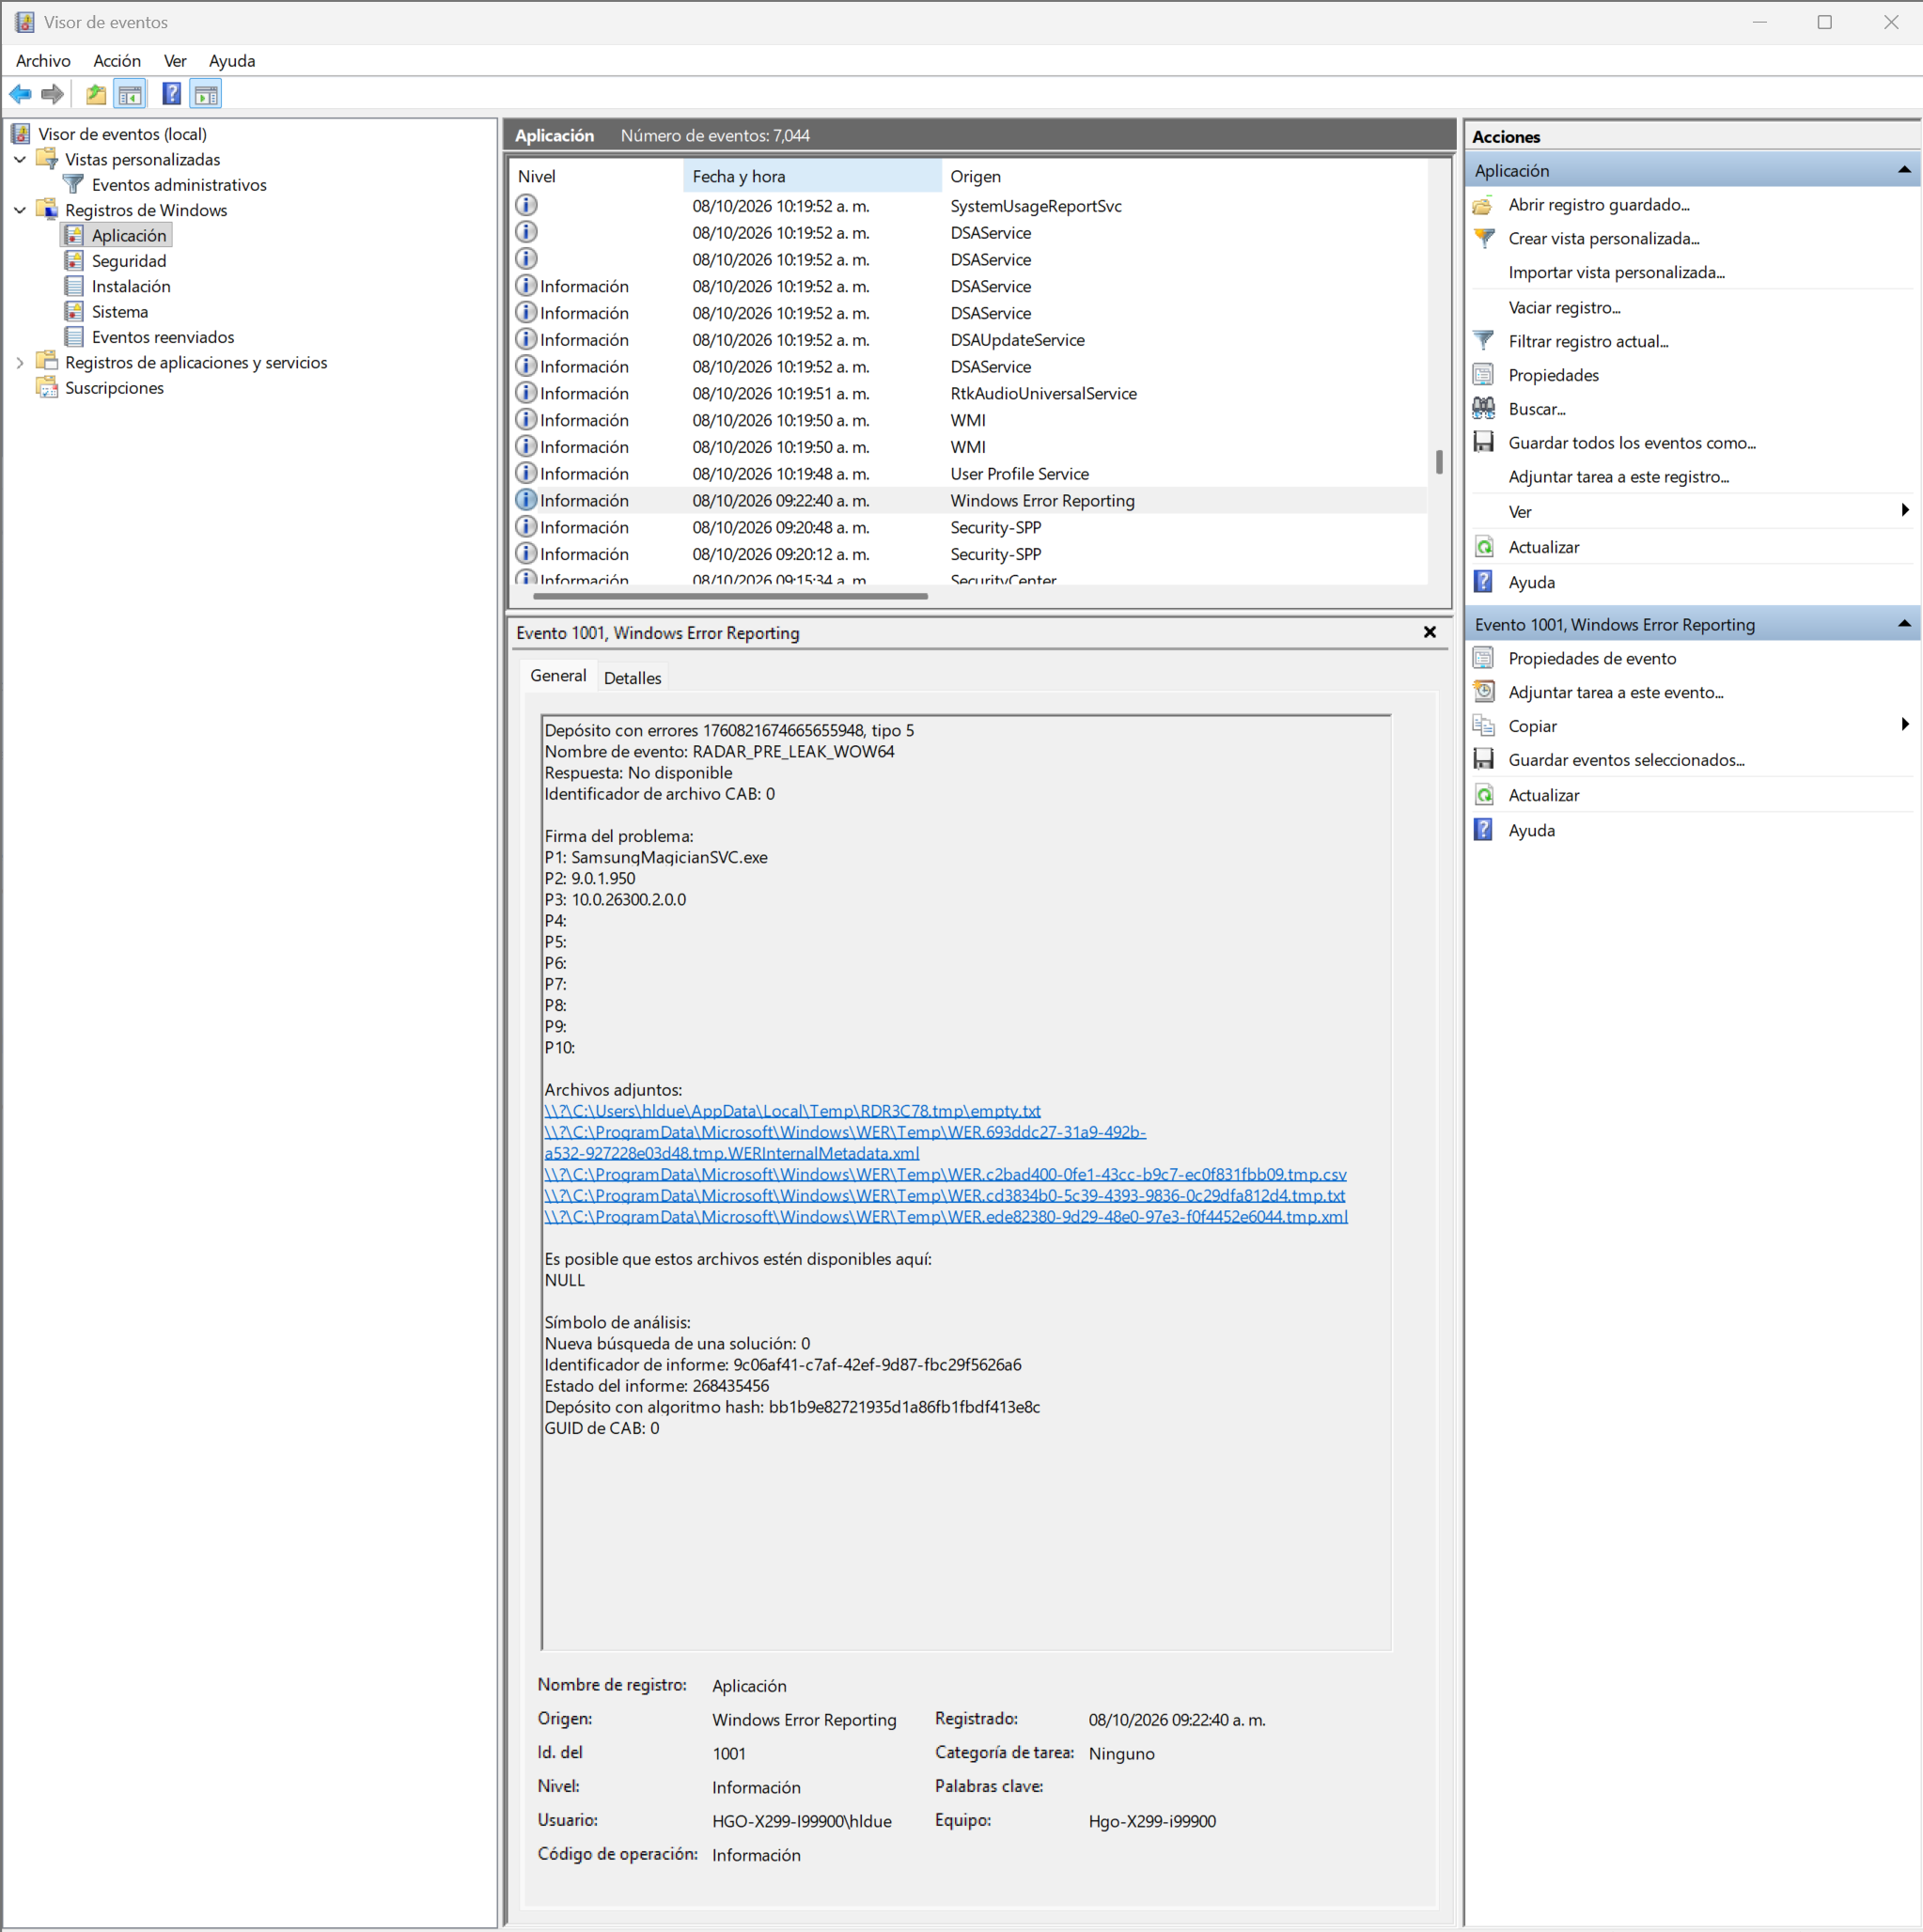Collapse the Evento 1001 actions section arrow
This screenshot has width=1923, height=1932.
tap(1904, 624)
